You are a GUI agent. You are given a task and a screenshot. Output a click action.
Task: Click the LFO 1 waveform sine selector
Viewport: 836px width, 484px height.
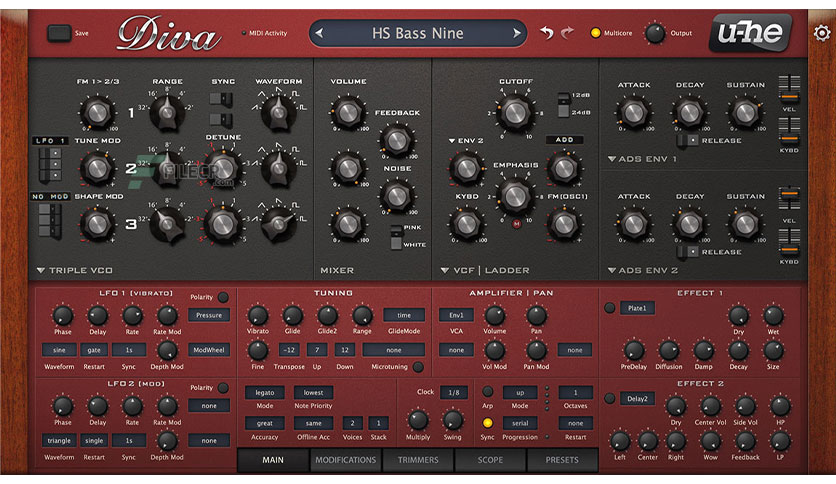click(59, 350)
